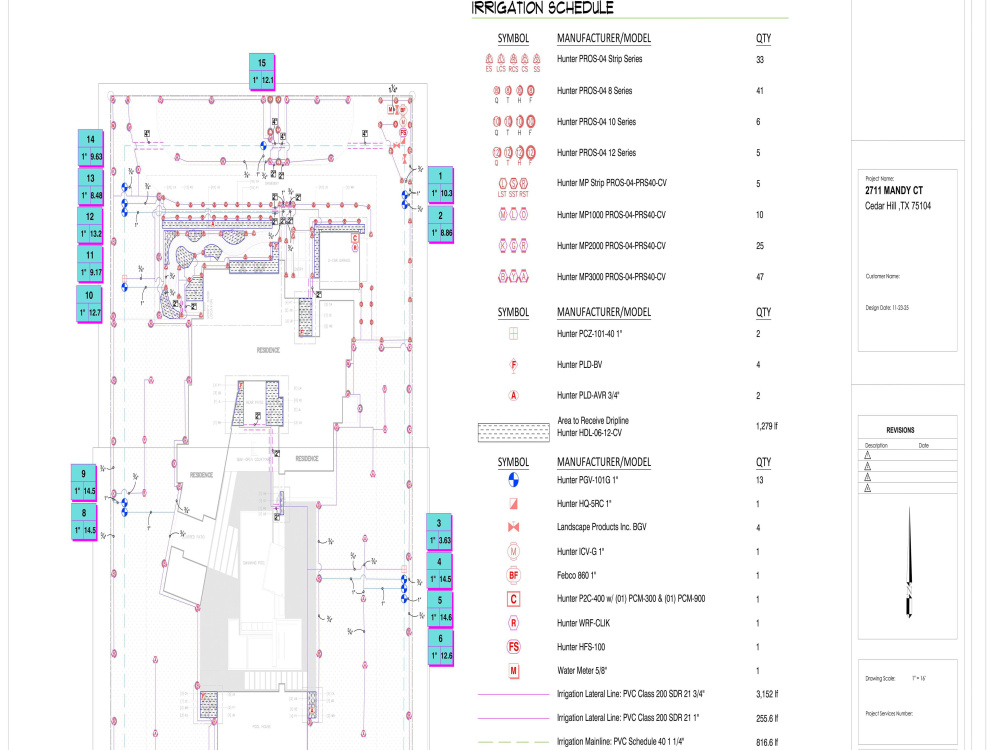Select the Hunter PLD-BV F flush valve symbol
The width and height of the screenshot is (1000, 750).
pos(513,365)
